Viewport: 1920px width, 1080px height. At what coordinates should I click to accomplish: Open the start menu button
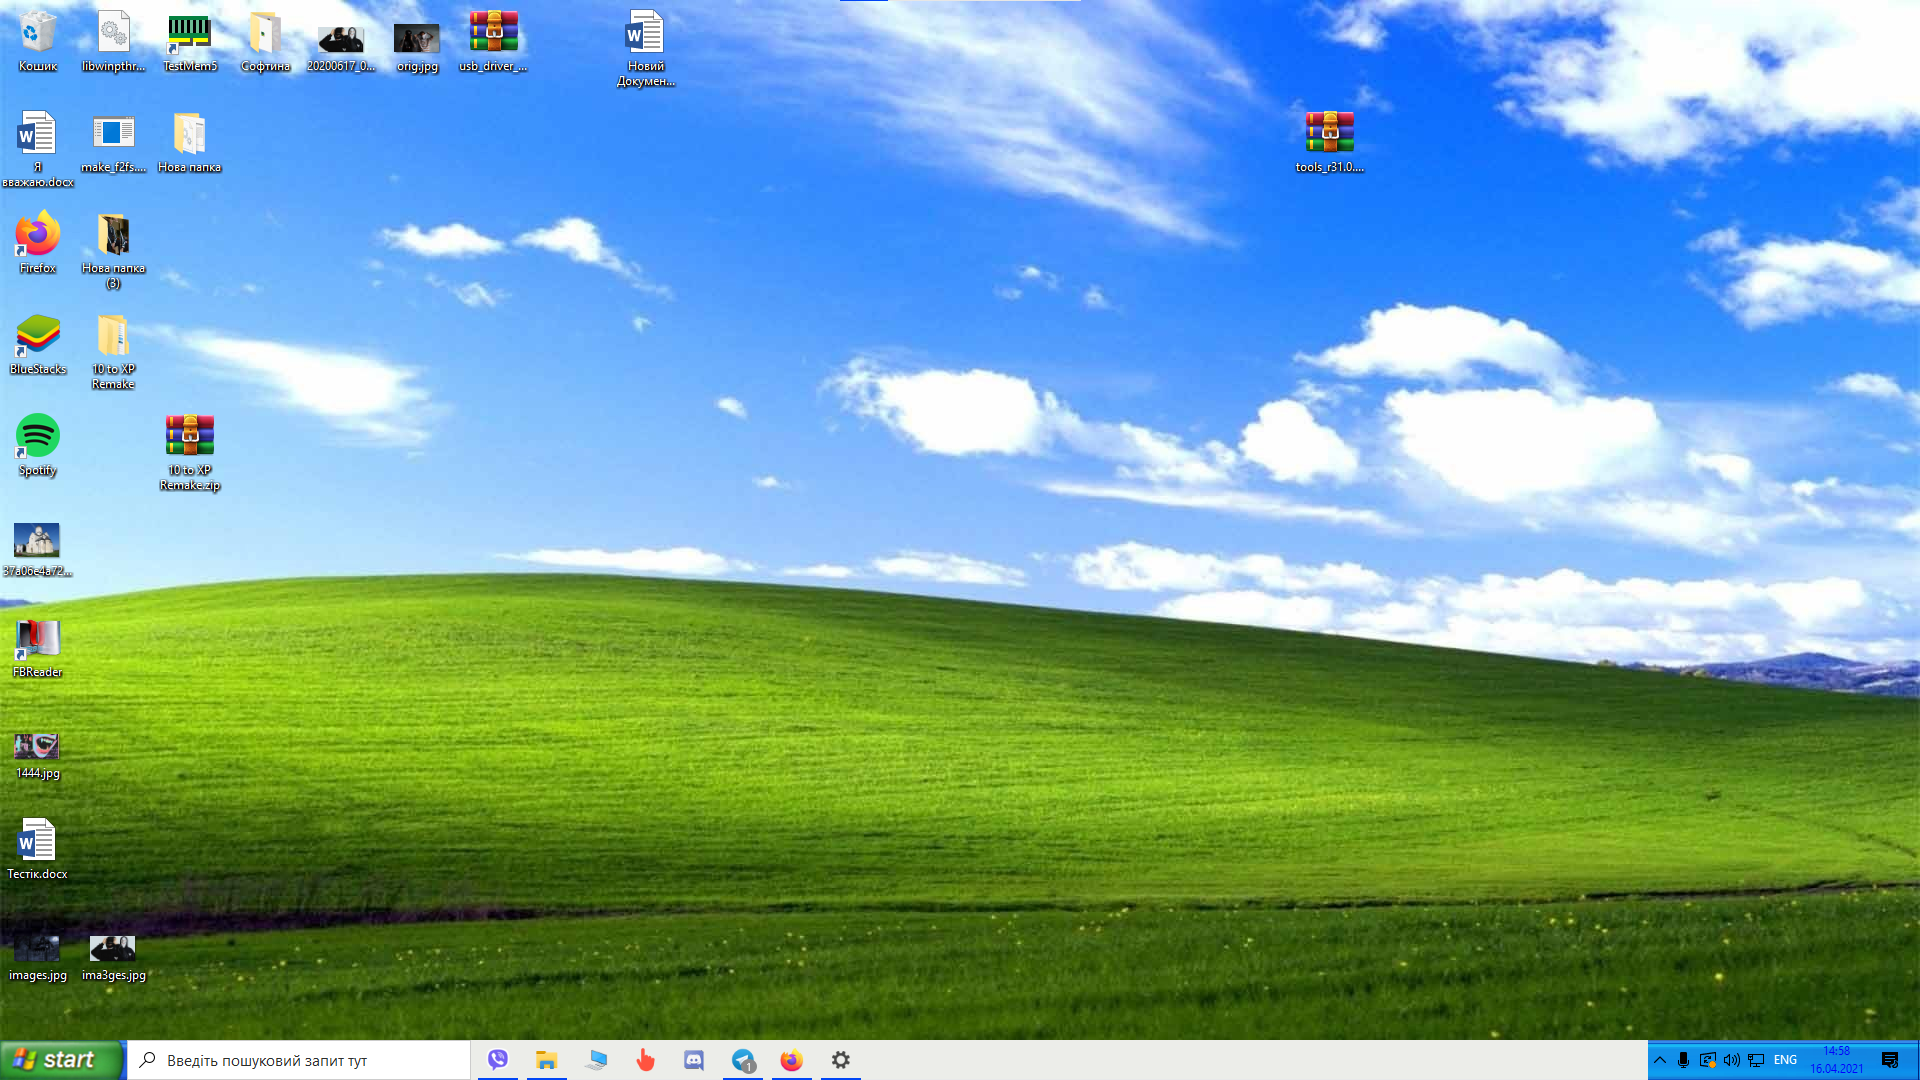pyautogui.click(x=62, y=1060)
